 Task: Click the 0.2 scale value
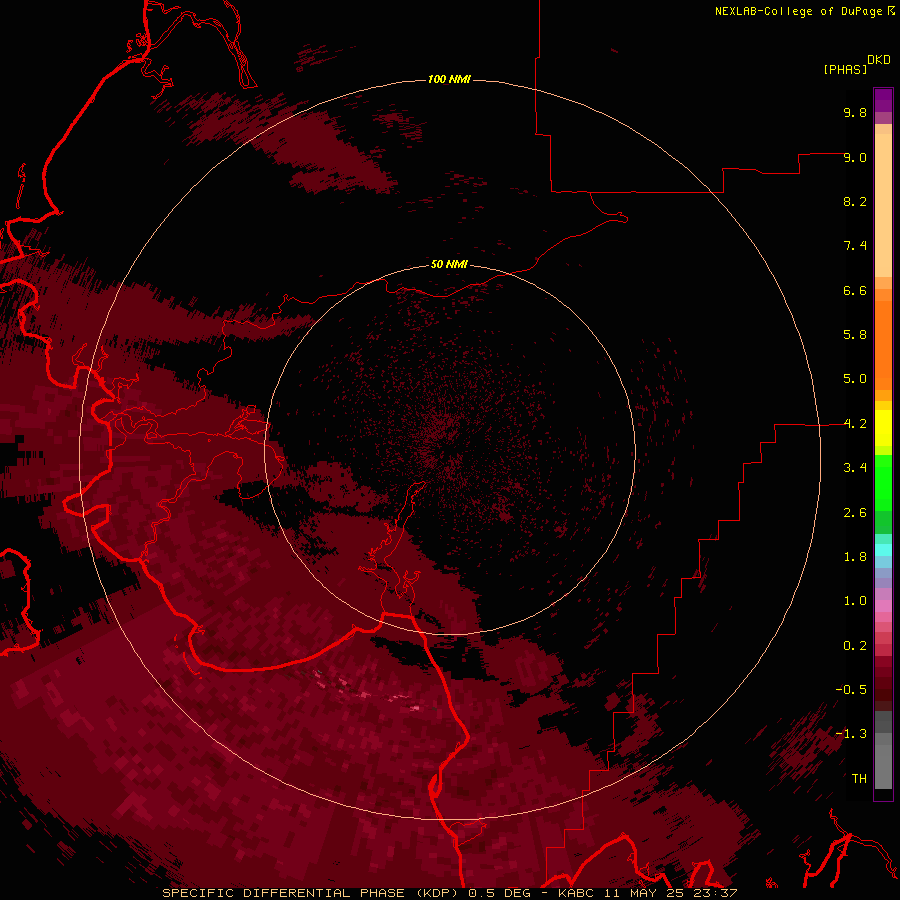(x=855, y=646)
